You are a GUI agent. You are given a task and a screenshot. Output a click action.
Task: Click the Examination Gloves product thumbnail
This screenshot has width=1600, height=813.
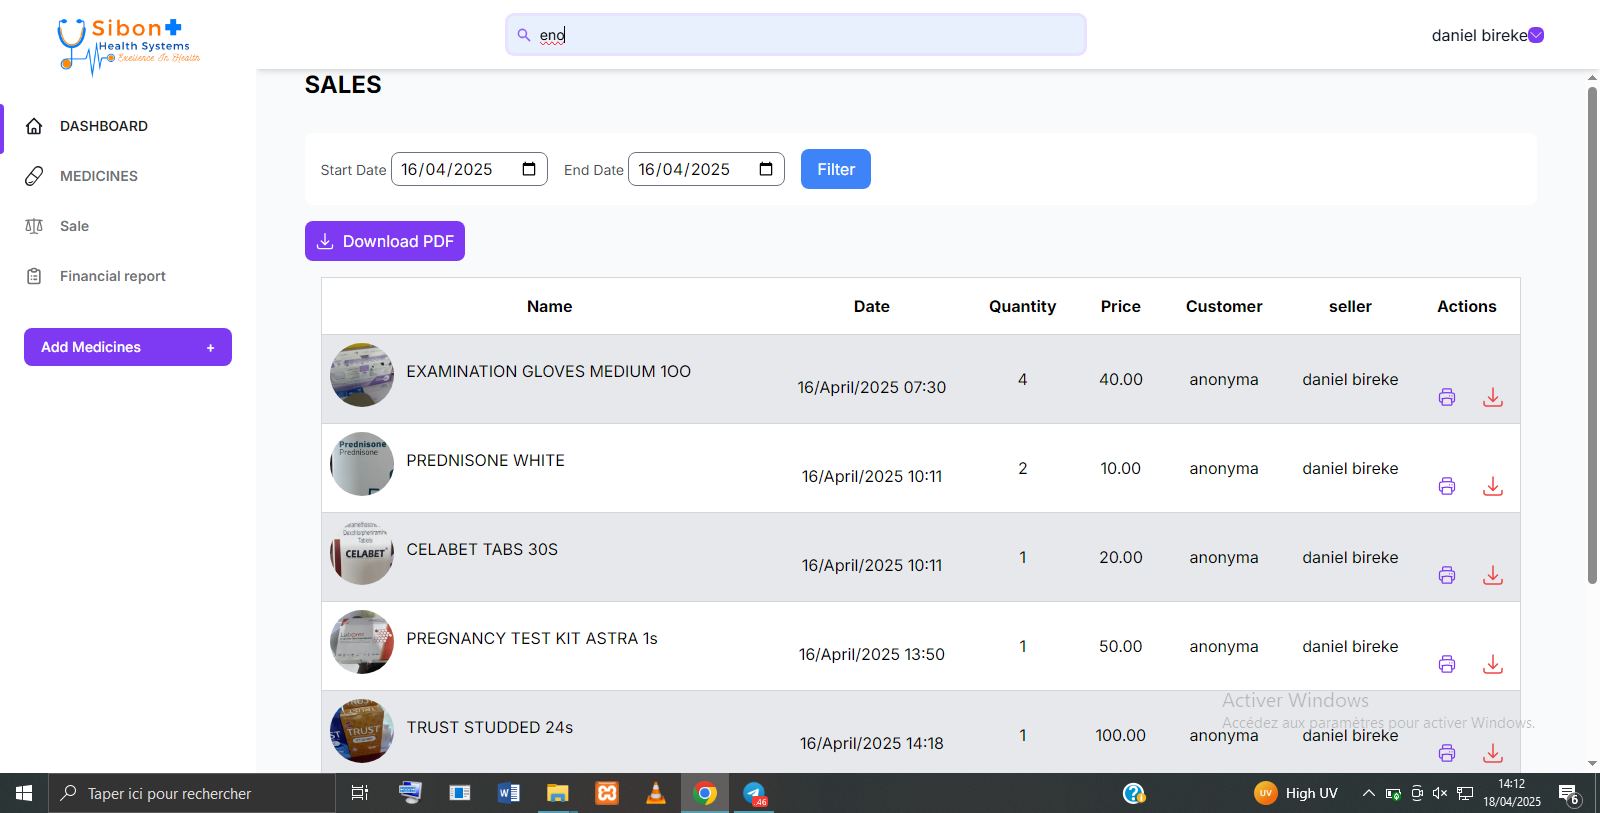pyautogui.click(x=362, y=375)
